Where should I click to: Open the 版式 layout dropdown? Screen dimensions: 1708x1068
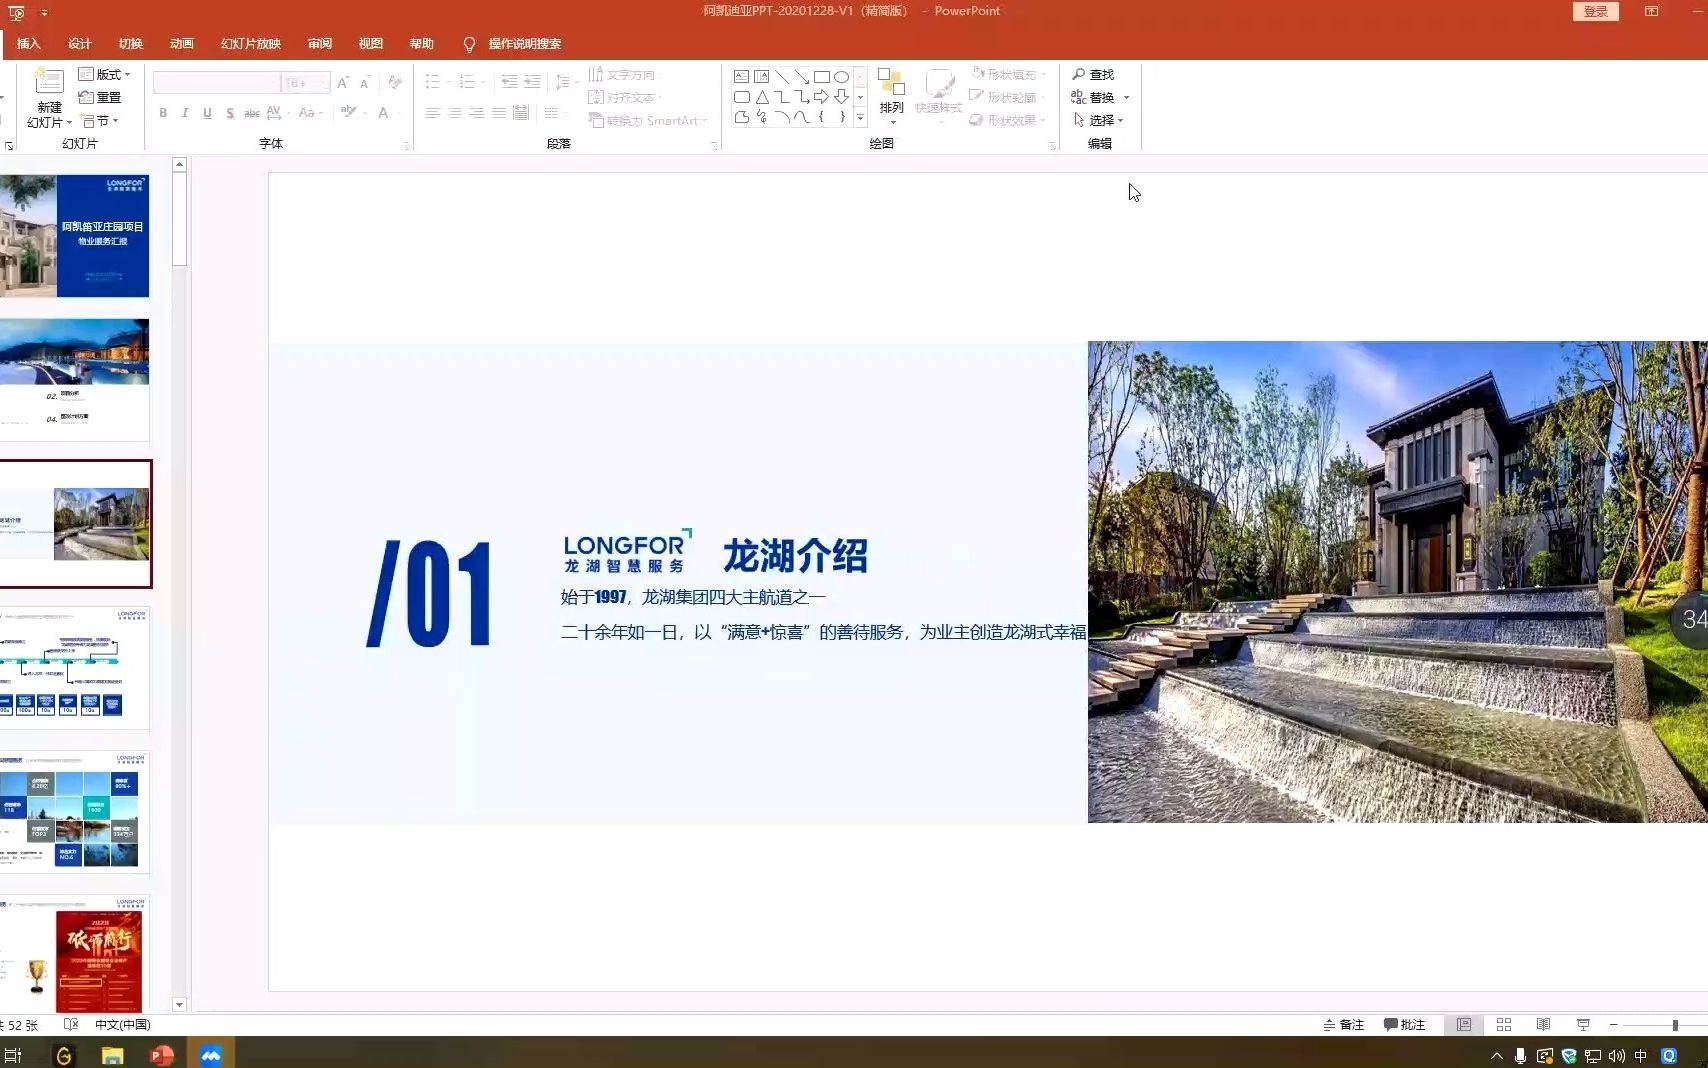click(105, 74)
